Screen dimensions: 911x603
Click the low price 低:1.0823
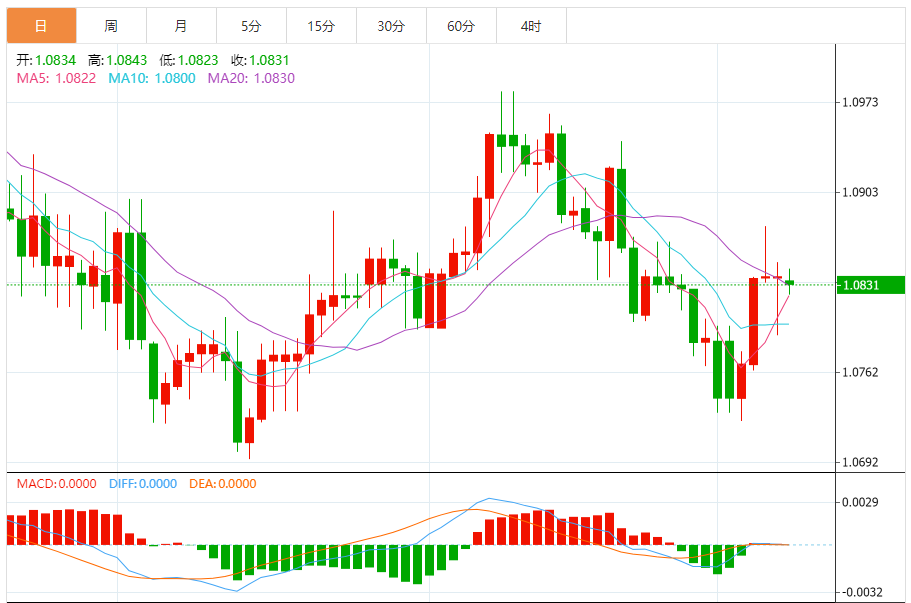coord(189,60)
